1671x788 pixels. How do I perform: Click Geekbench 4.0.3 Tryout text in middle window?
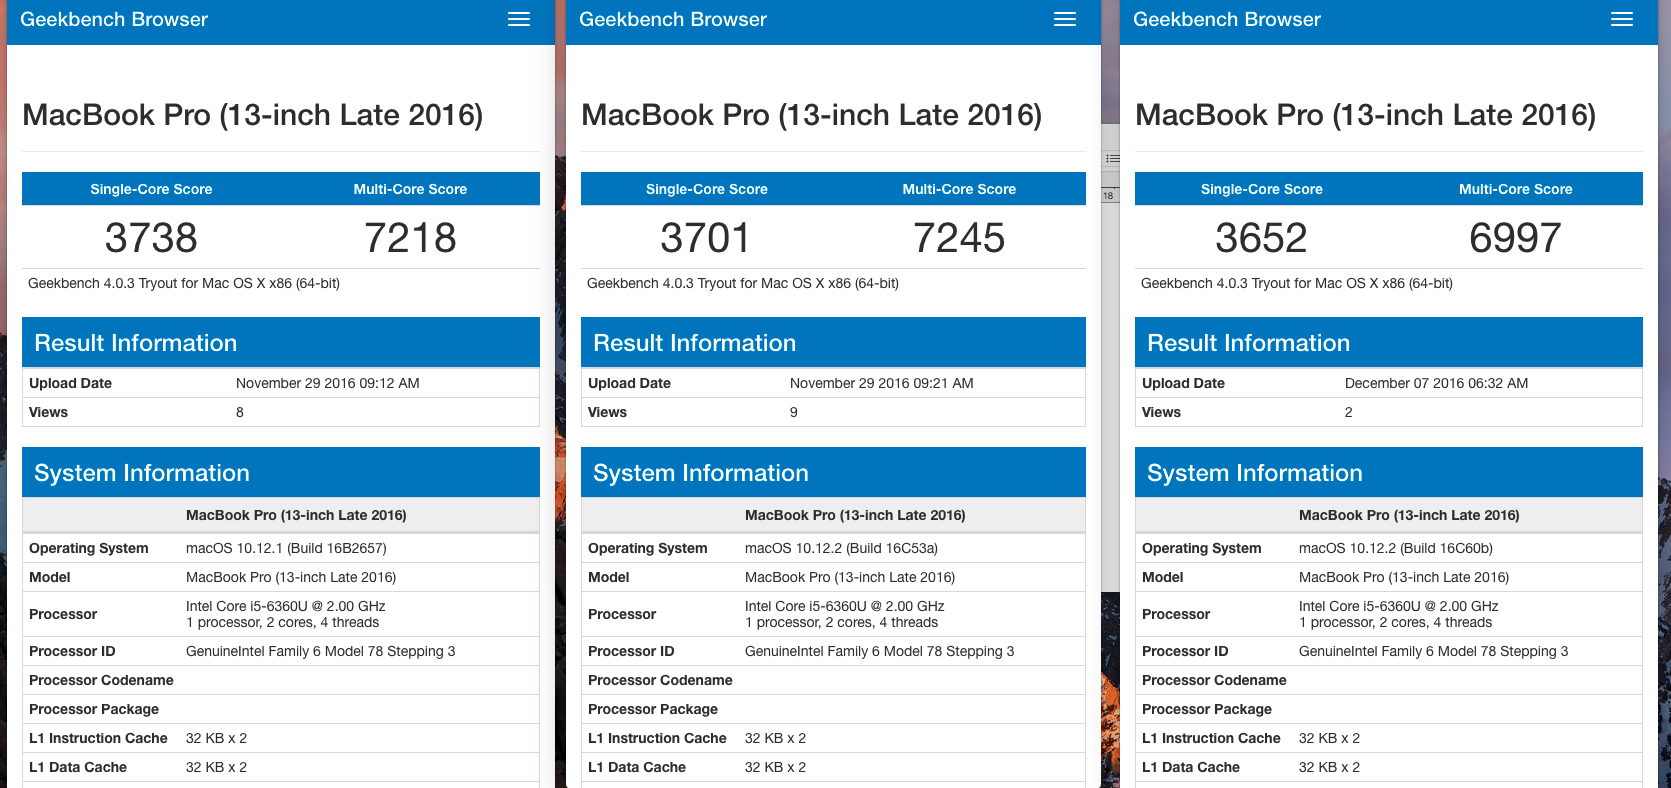[743, 283]
